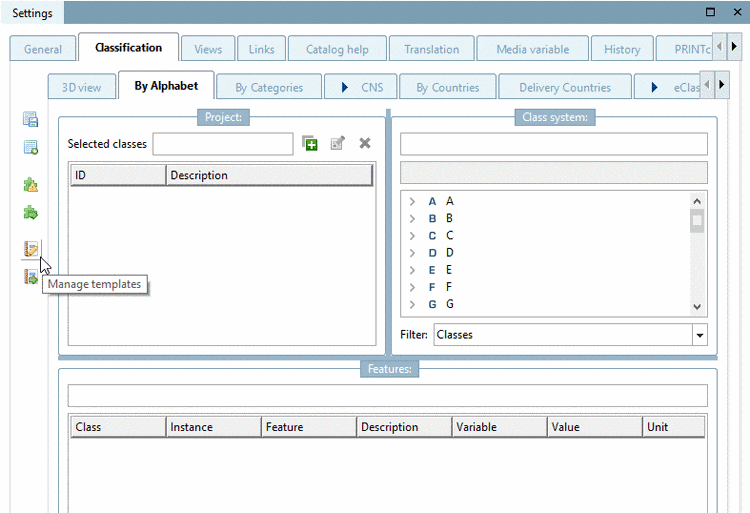Expand tree node C

click(x=412, y=236)
